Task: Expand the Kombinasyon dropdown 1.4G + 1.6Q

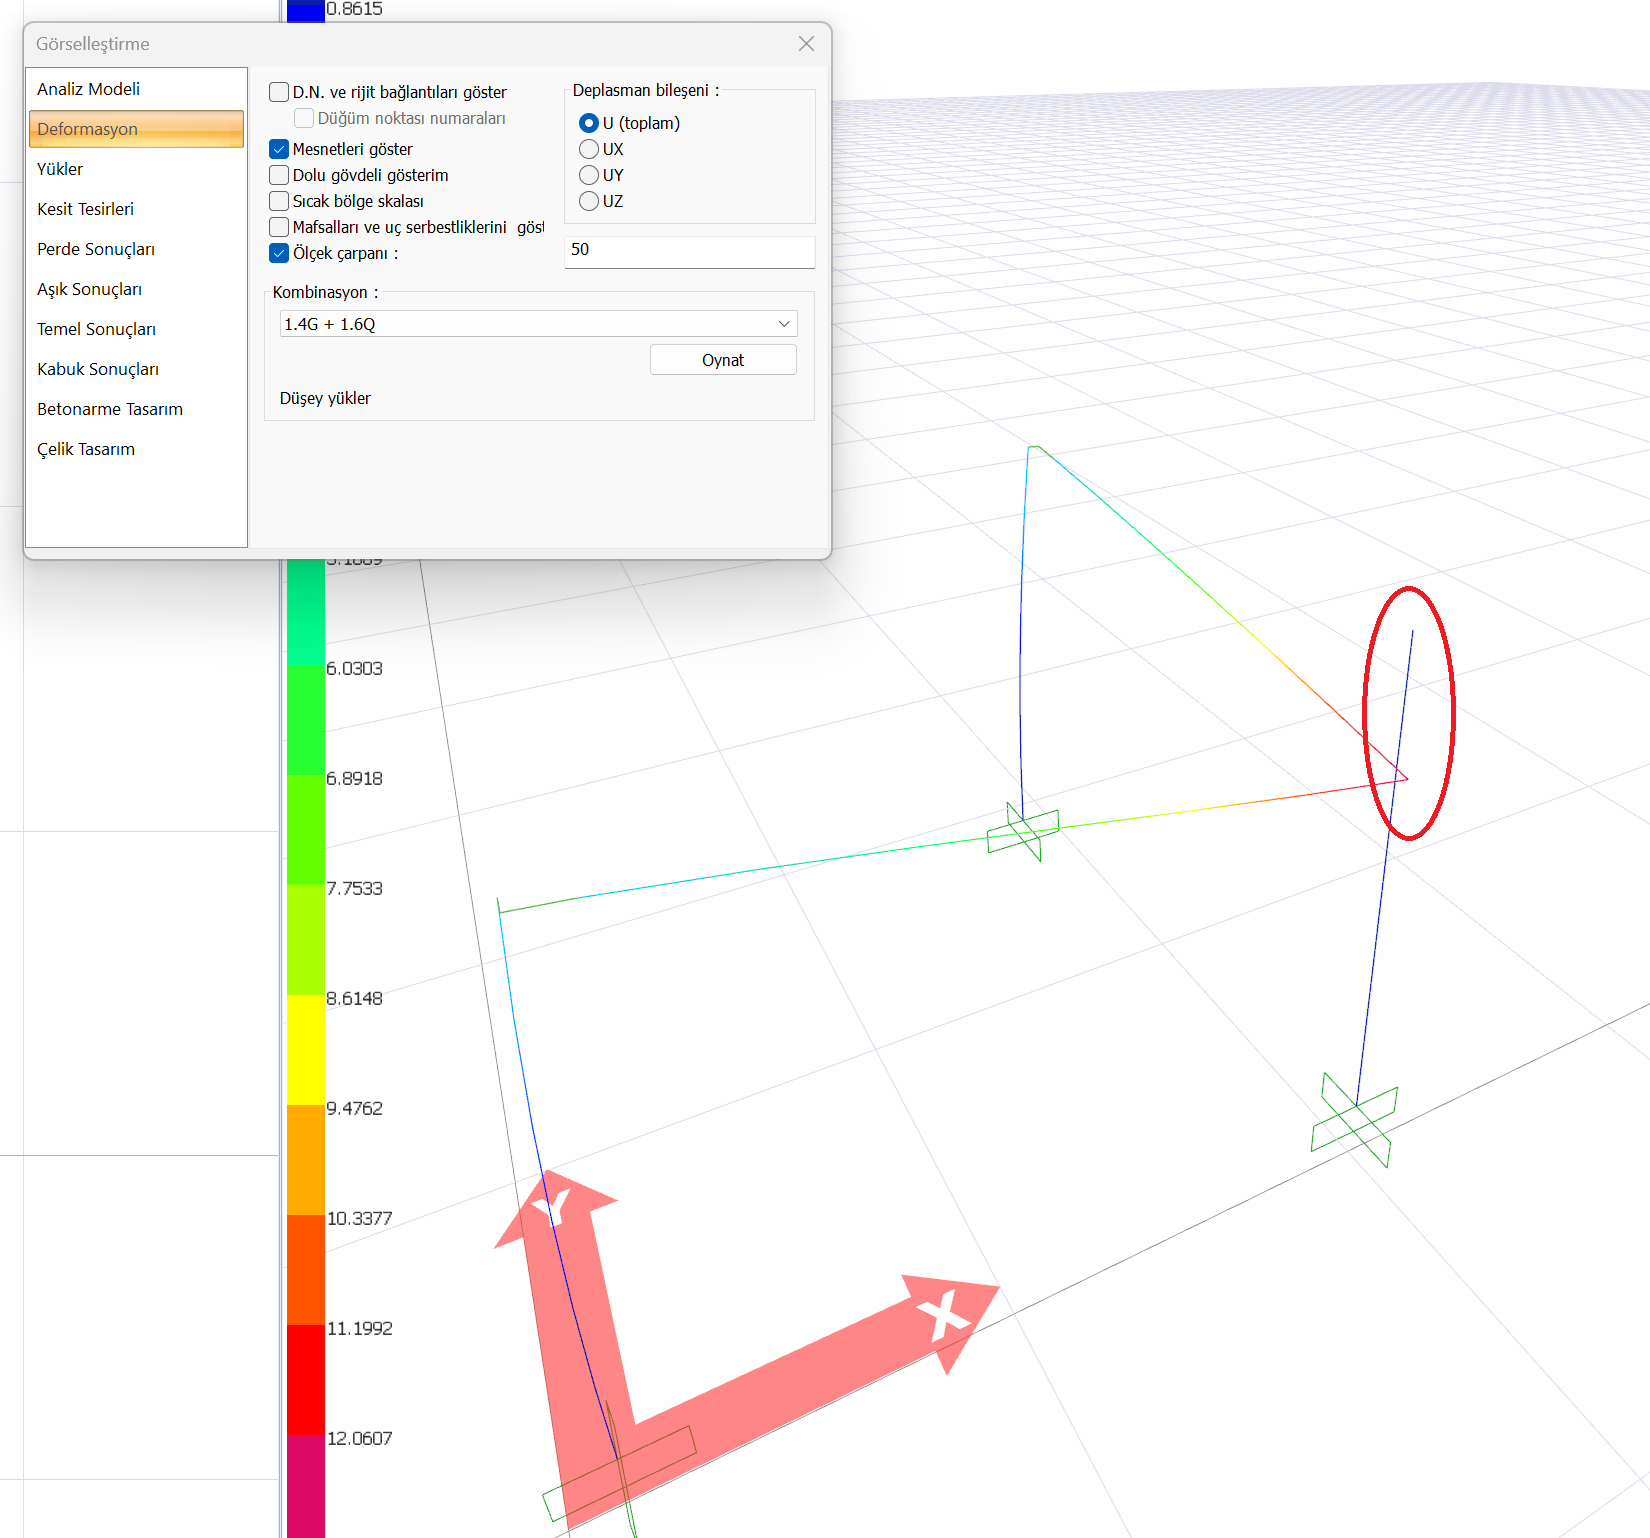Action: coord(538,324)
